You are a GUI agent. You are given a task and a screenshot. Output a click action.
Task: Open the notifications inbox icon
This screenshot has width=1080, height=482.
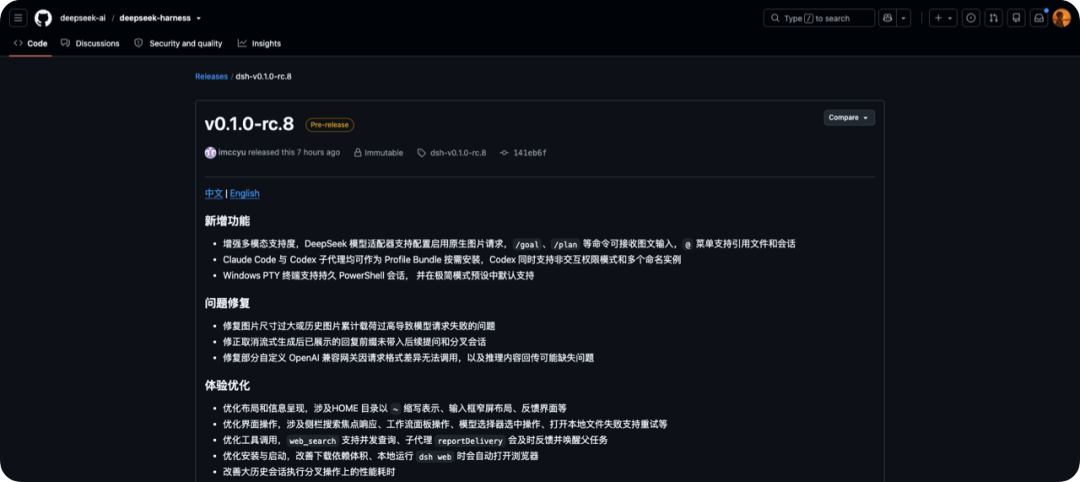pyautogui.click(x=1039, y=18)
